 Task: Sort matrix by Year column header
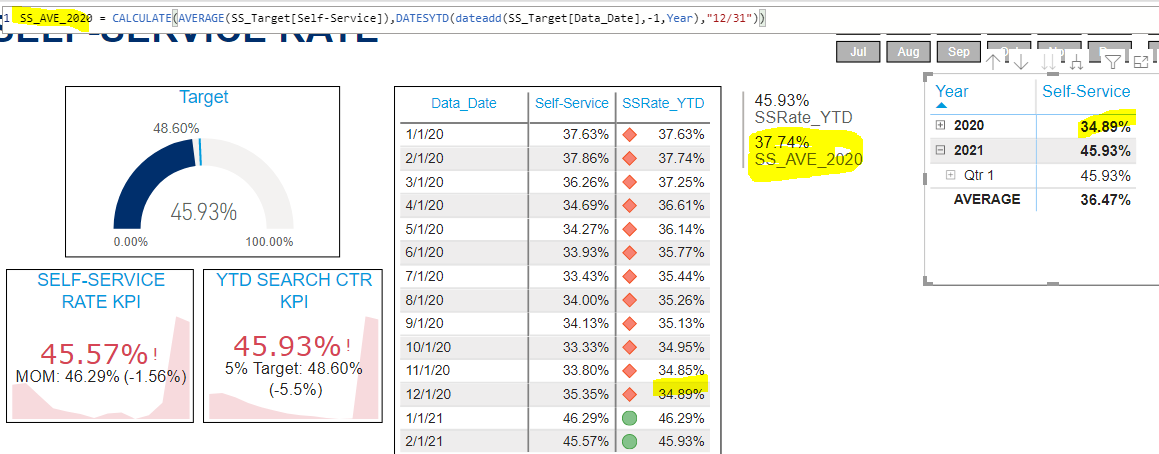tap(952, 91)
